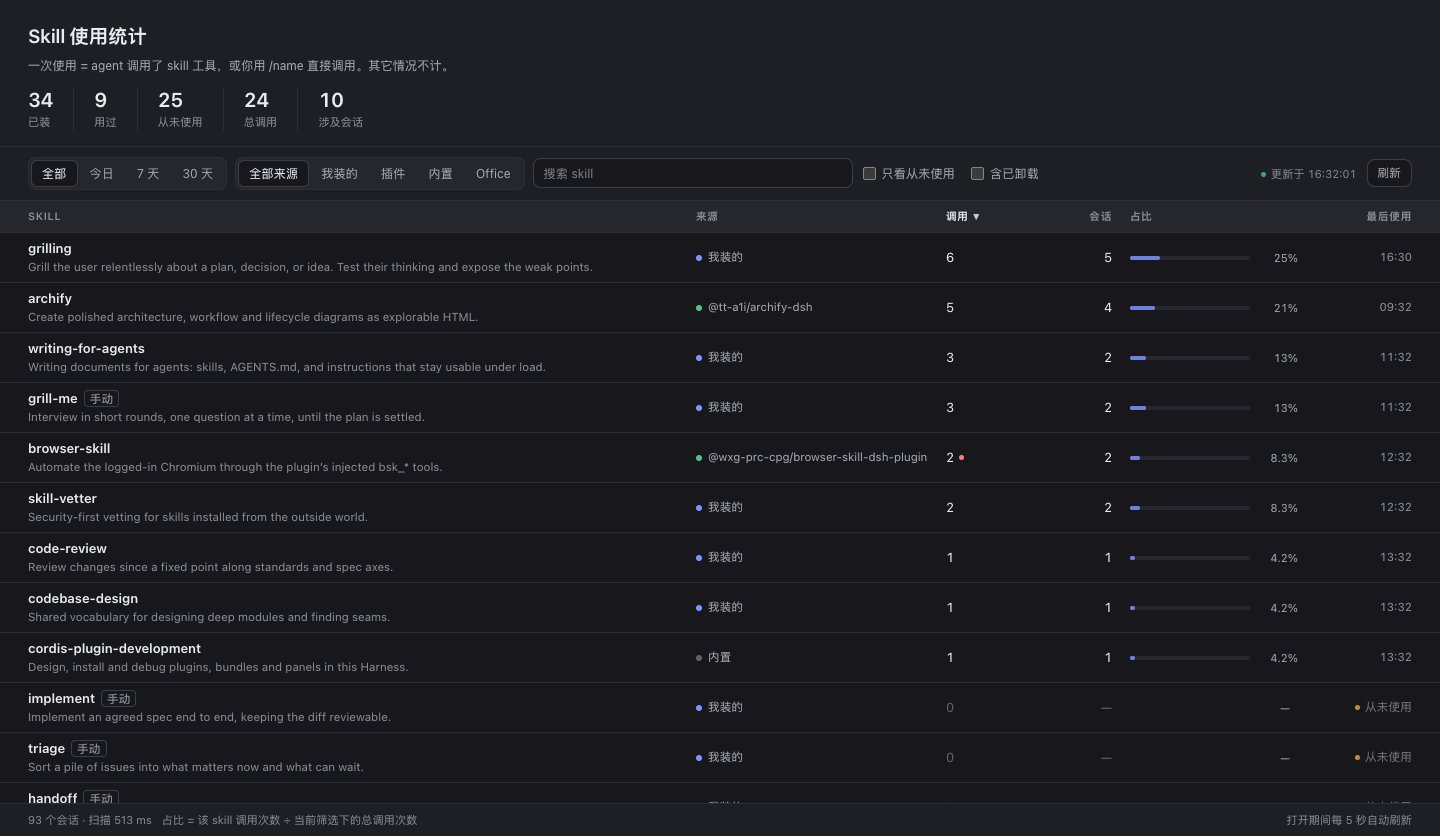The height and width of the screenshot is (836, 1440).
Task: Open the skill-vetter row
Action: [720, 507]
